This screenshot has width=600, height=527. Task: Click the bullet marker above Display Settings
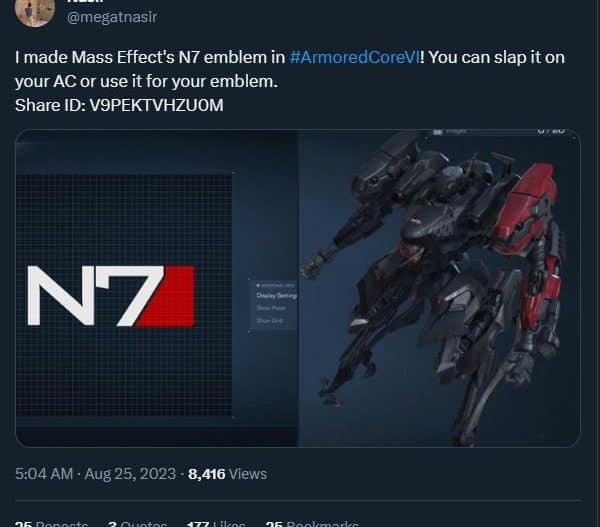click(258, 286)
